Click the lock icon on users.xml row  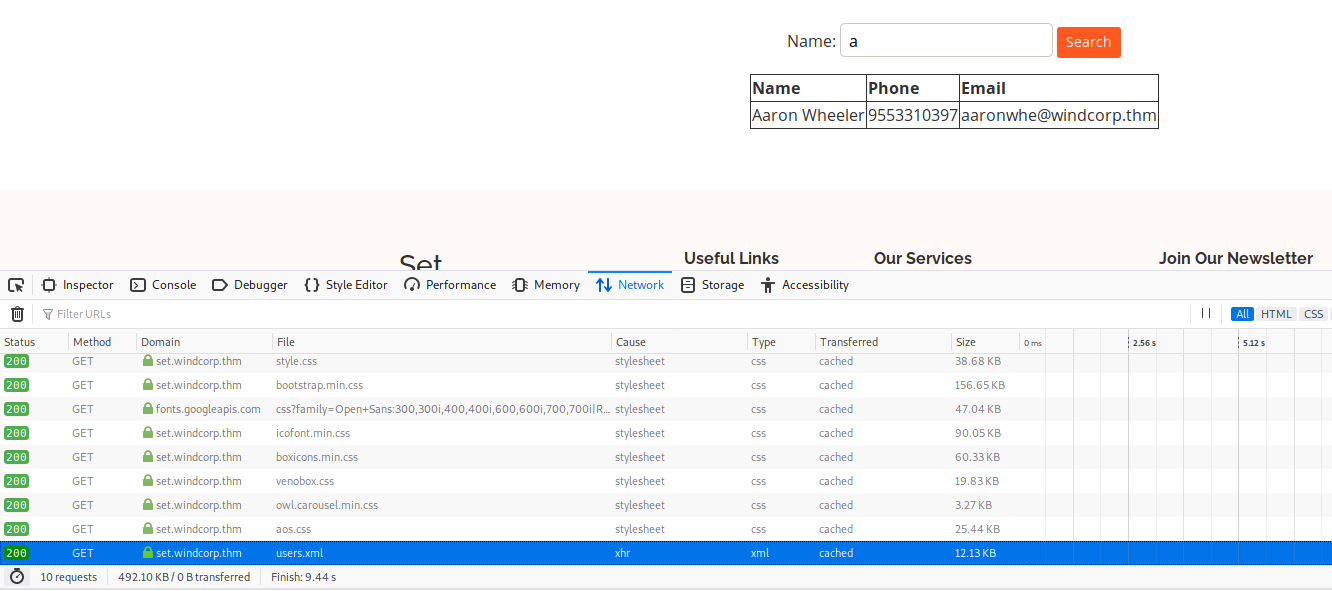[x=148, y=553]
